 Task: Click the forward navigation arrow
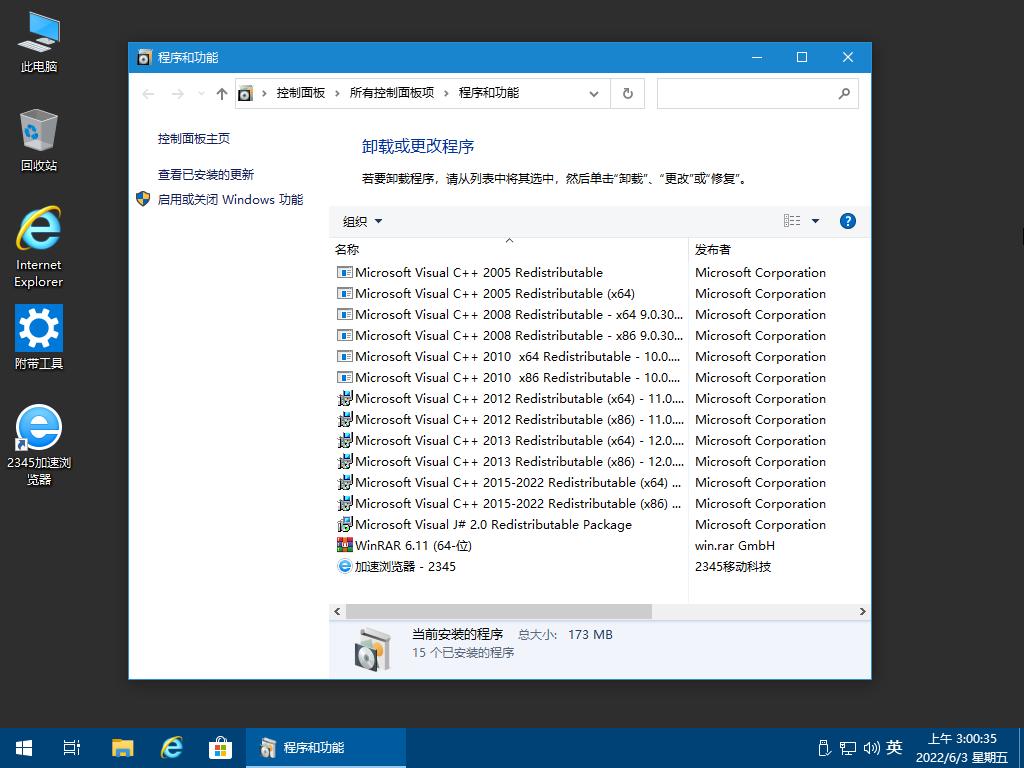(177, 94)
